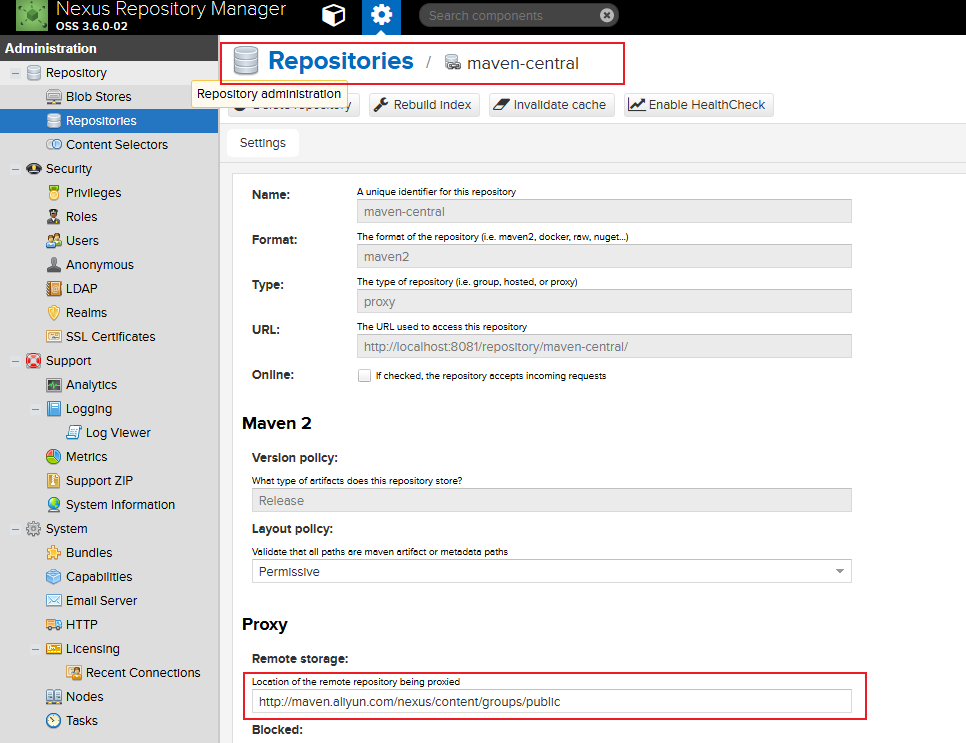Click the Analytics chart icon
This screenshot has height=743, width=966.
click(x=54, y=385)
